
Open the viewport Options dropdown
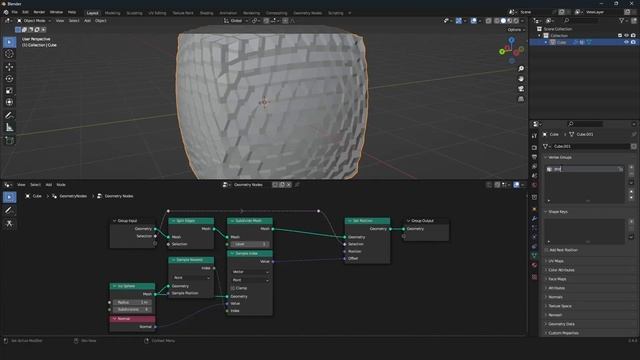tap(516, 30)
